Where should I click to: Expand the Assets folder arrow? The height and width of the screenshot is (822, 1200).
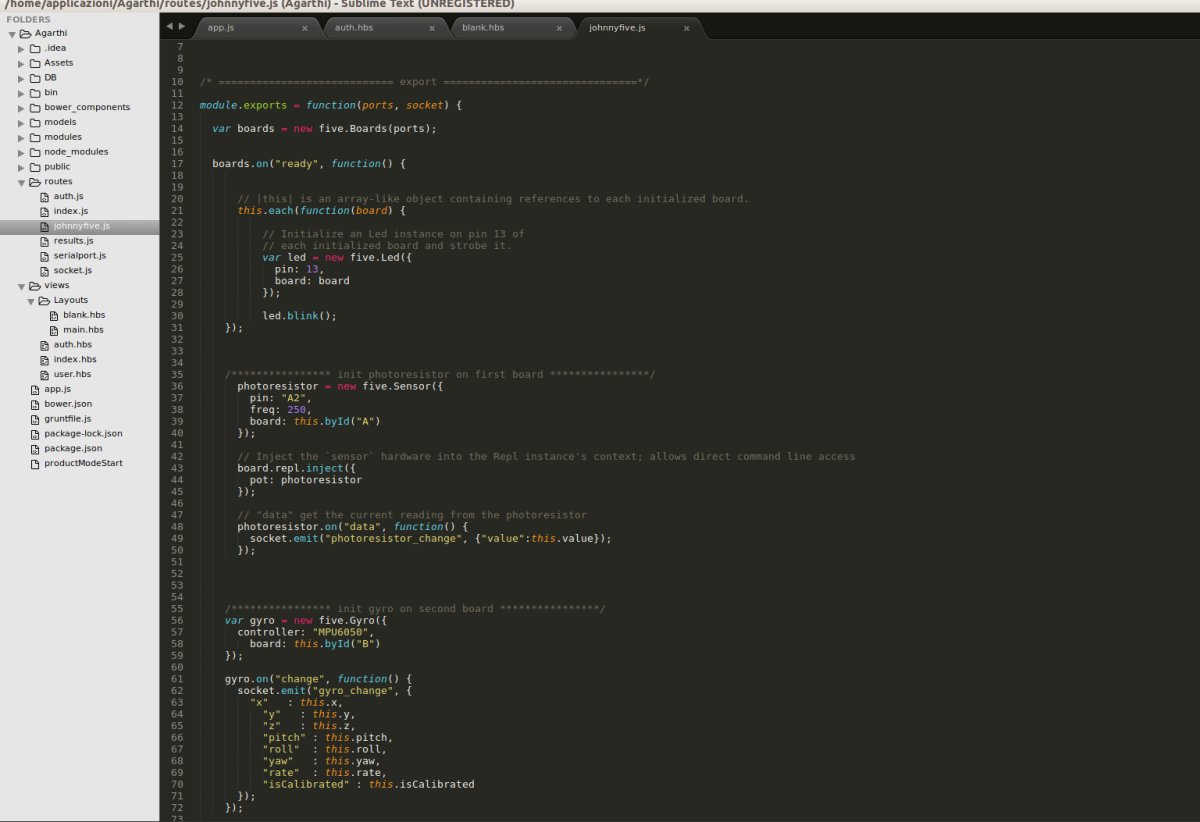22,63
